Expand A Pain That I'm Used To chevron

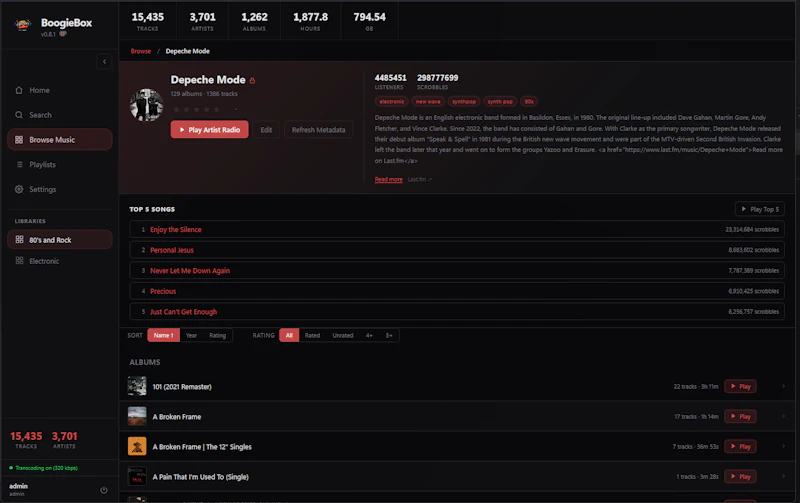click(783, 476)
